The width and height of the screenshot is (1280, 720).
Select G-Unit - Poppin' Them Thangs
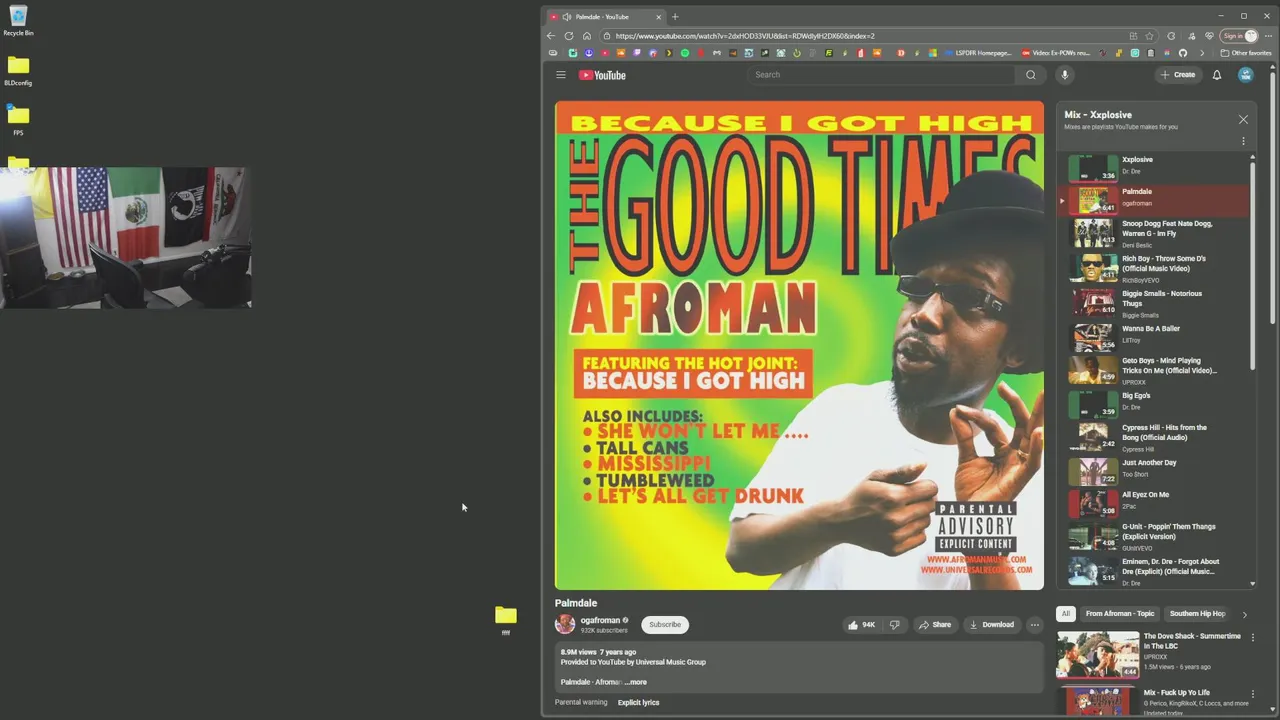point(1155,536)
